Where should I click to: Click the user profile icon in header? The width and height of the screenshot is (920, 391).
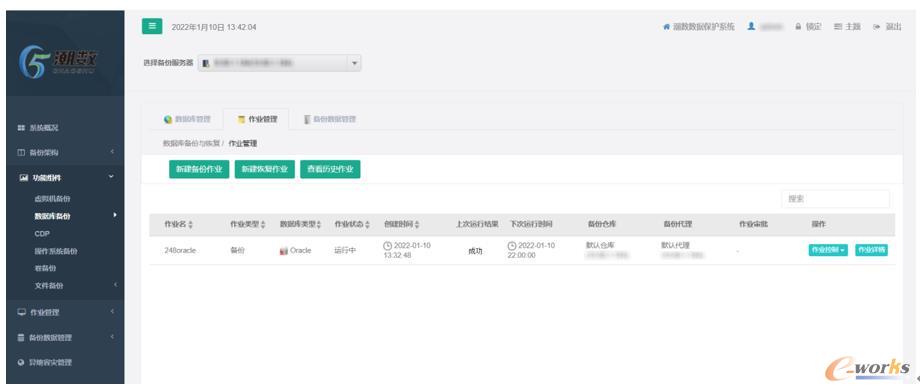[x=751, y=27]
